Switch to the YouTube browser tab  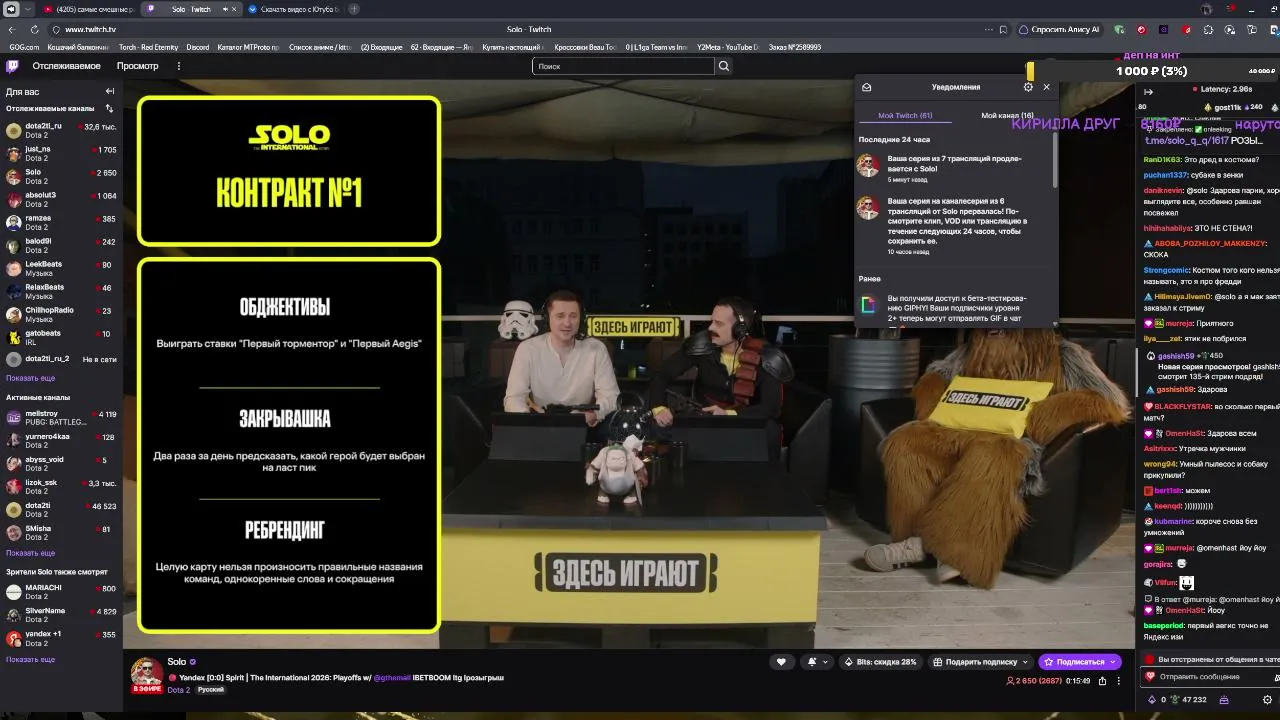[x=88, y=9]
